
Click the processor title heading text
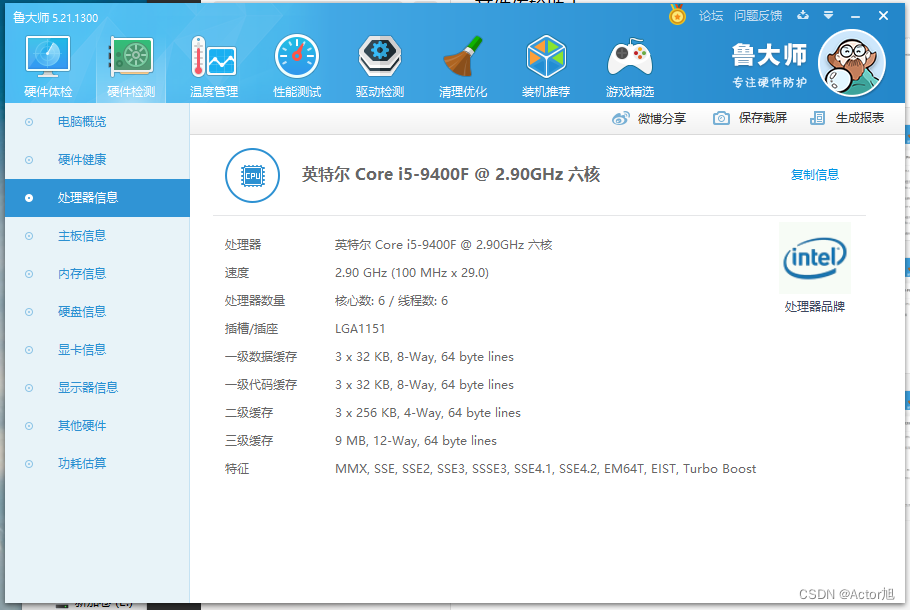[x=450, y=174]
